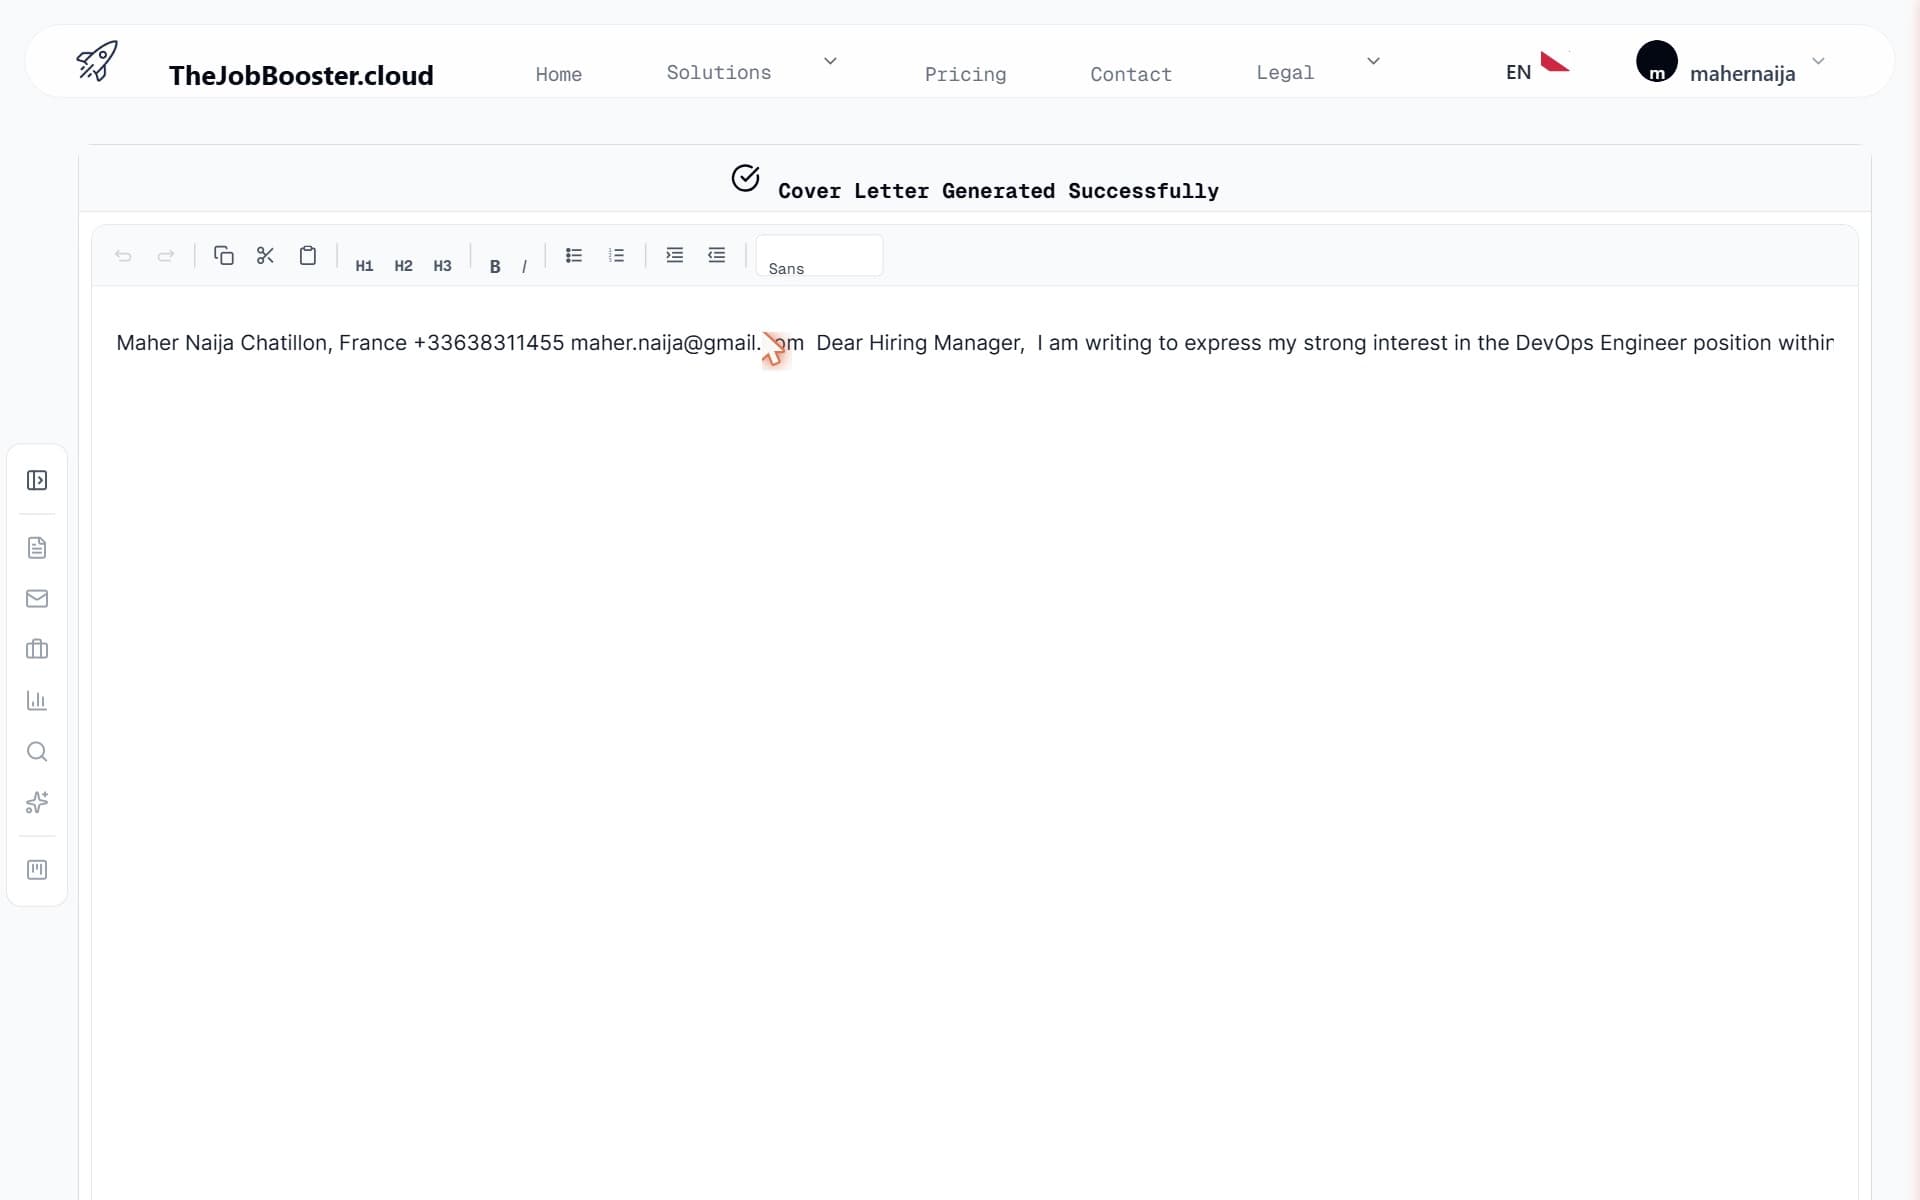Image resolution: width=1920 pixels, height=1200 pixels.
Task: Go to the Home menu item
Action: [x=558, y=74]
